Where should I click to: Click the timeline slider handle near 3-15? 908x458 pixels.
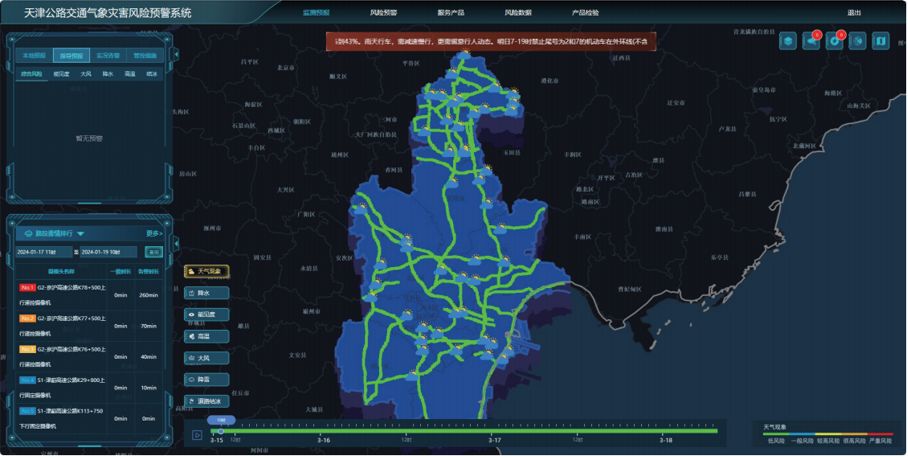point(220,431)
